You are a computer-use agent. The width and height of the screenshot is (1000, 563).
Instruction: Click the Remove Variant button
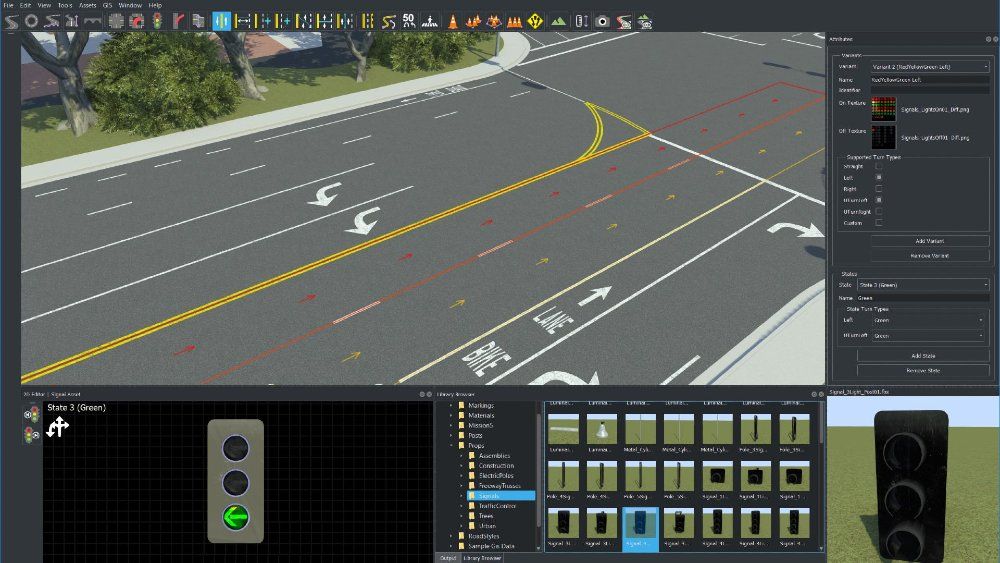pos(930,256)
